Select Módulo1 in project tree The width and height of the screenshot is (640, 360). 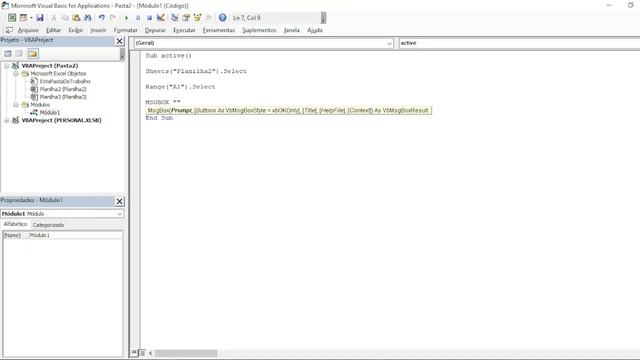50,112
